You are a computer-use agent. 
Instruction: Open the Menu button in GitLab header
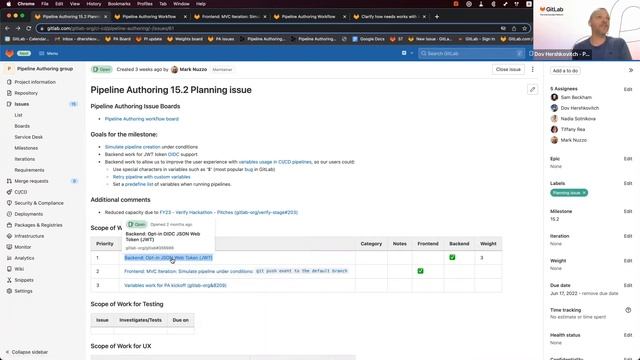click(x=49, y=53)
